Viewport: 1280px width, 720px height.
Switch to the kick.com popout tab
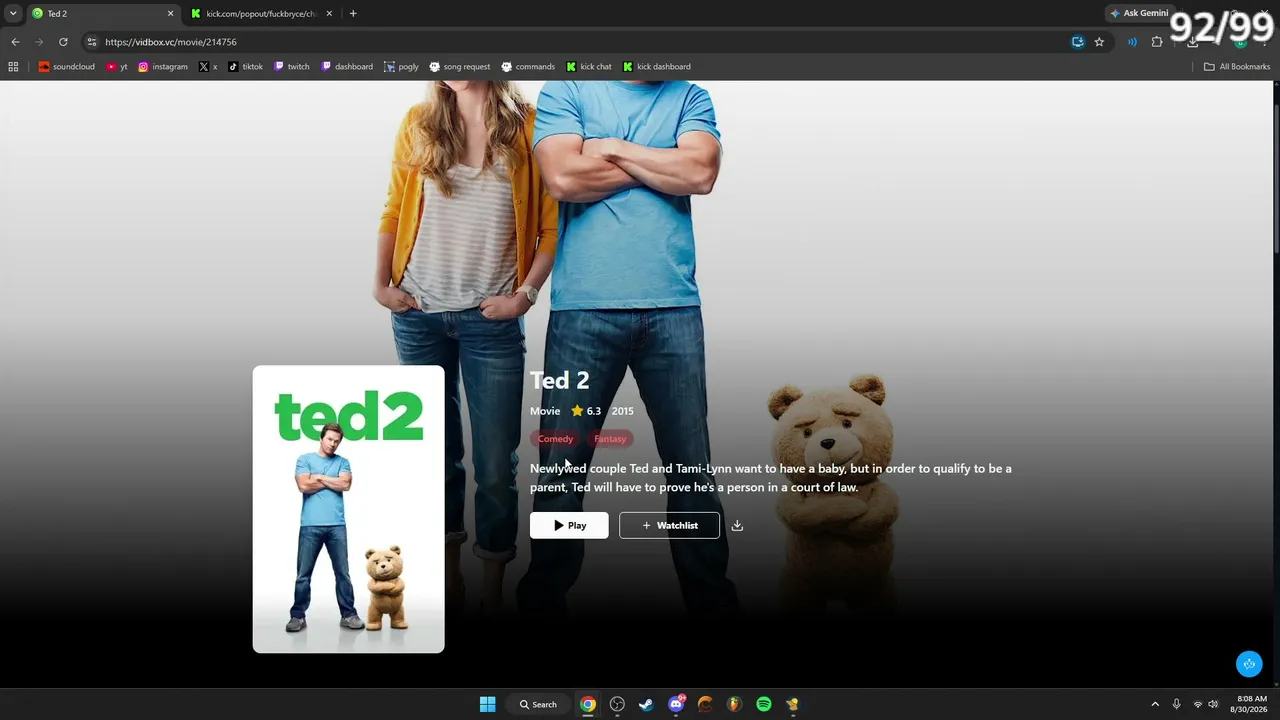pos(262,13)
